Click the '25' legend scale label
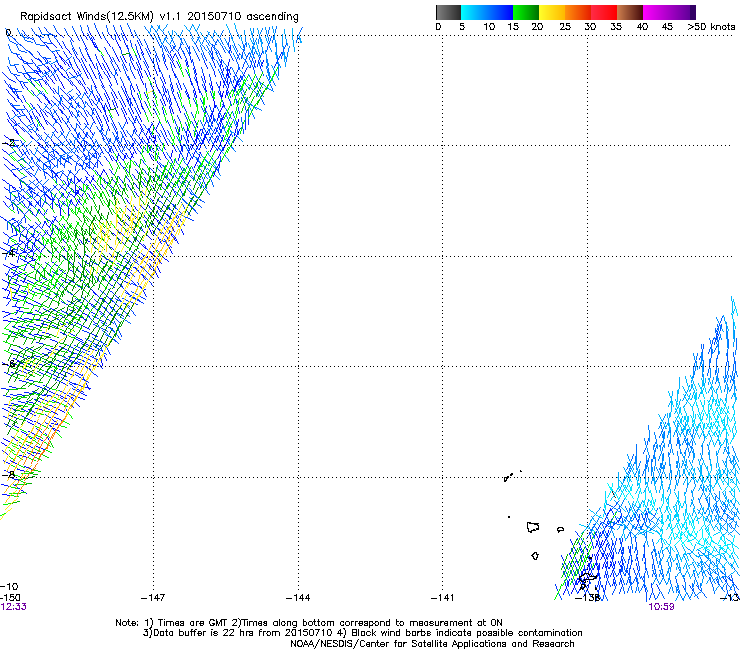The image size is (740, 650). [565, 27]
